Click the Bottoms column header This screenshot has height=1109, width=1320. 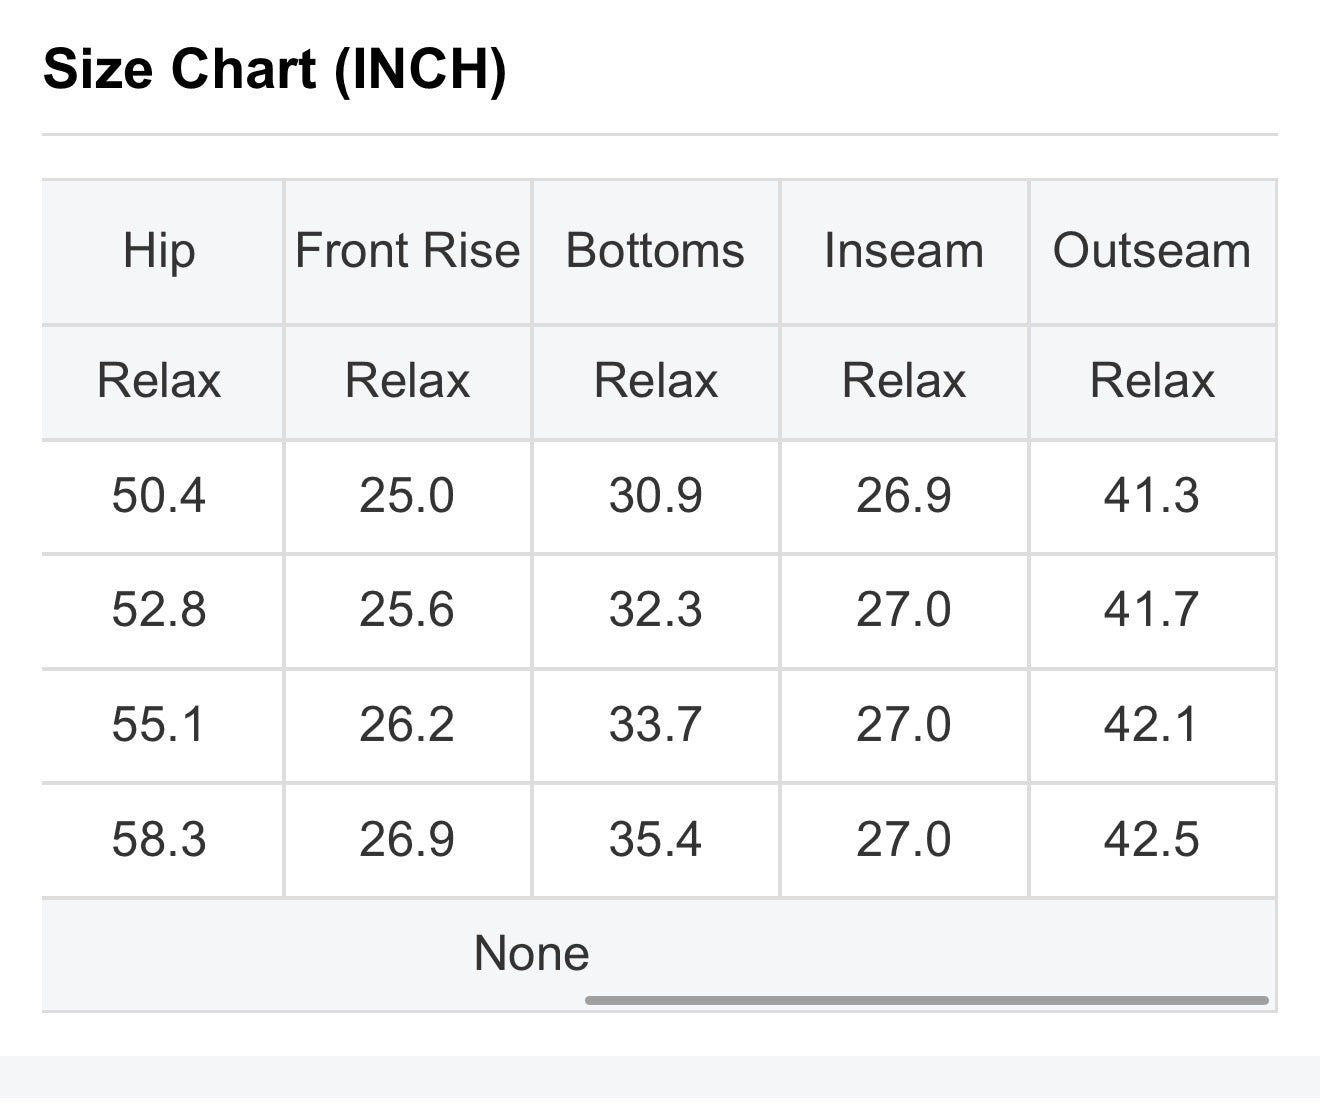tap(655, 250)
